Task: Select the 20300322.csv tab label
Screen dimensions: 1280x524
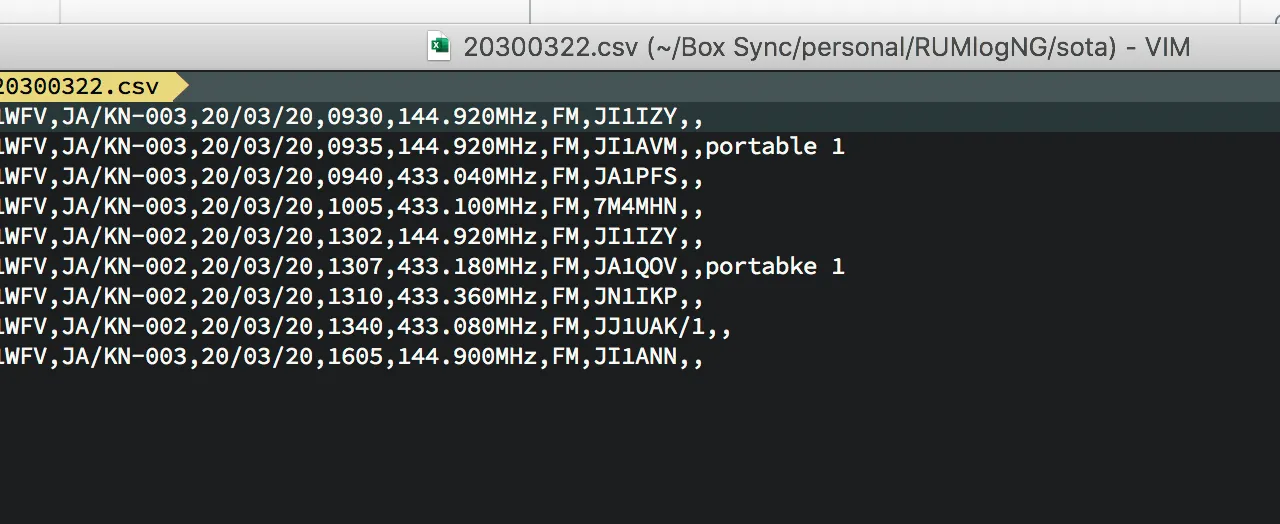Action: (x=80, y=86)
